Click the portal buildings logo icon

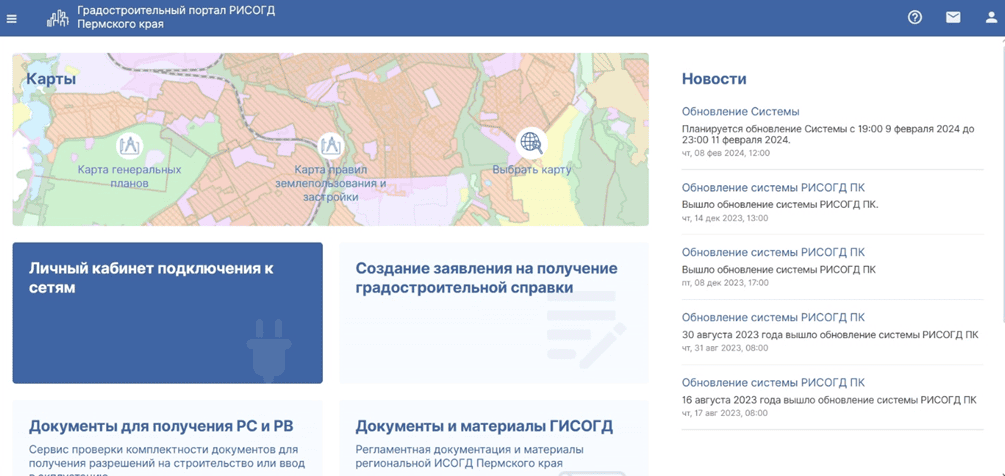[x=57, y=17]
